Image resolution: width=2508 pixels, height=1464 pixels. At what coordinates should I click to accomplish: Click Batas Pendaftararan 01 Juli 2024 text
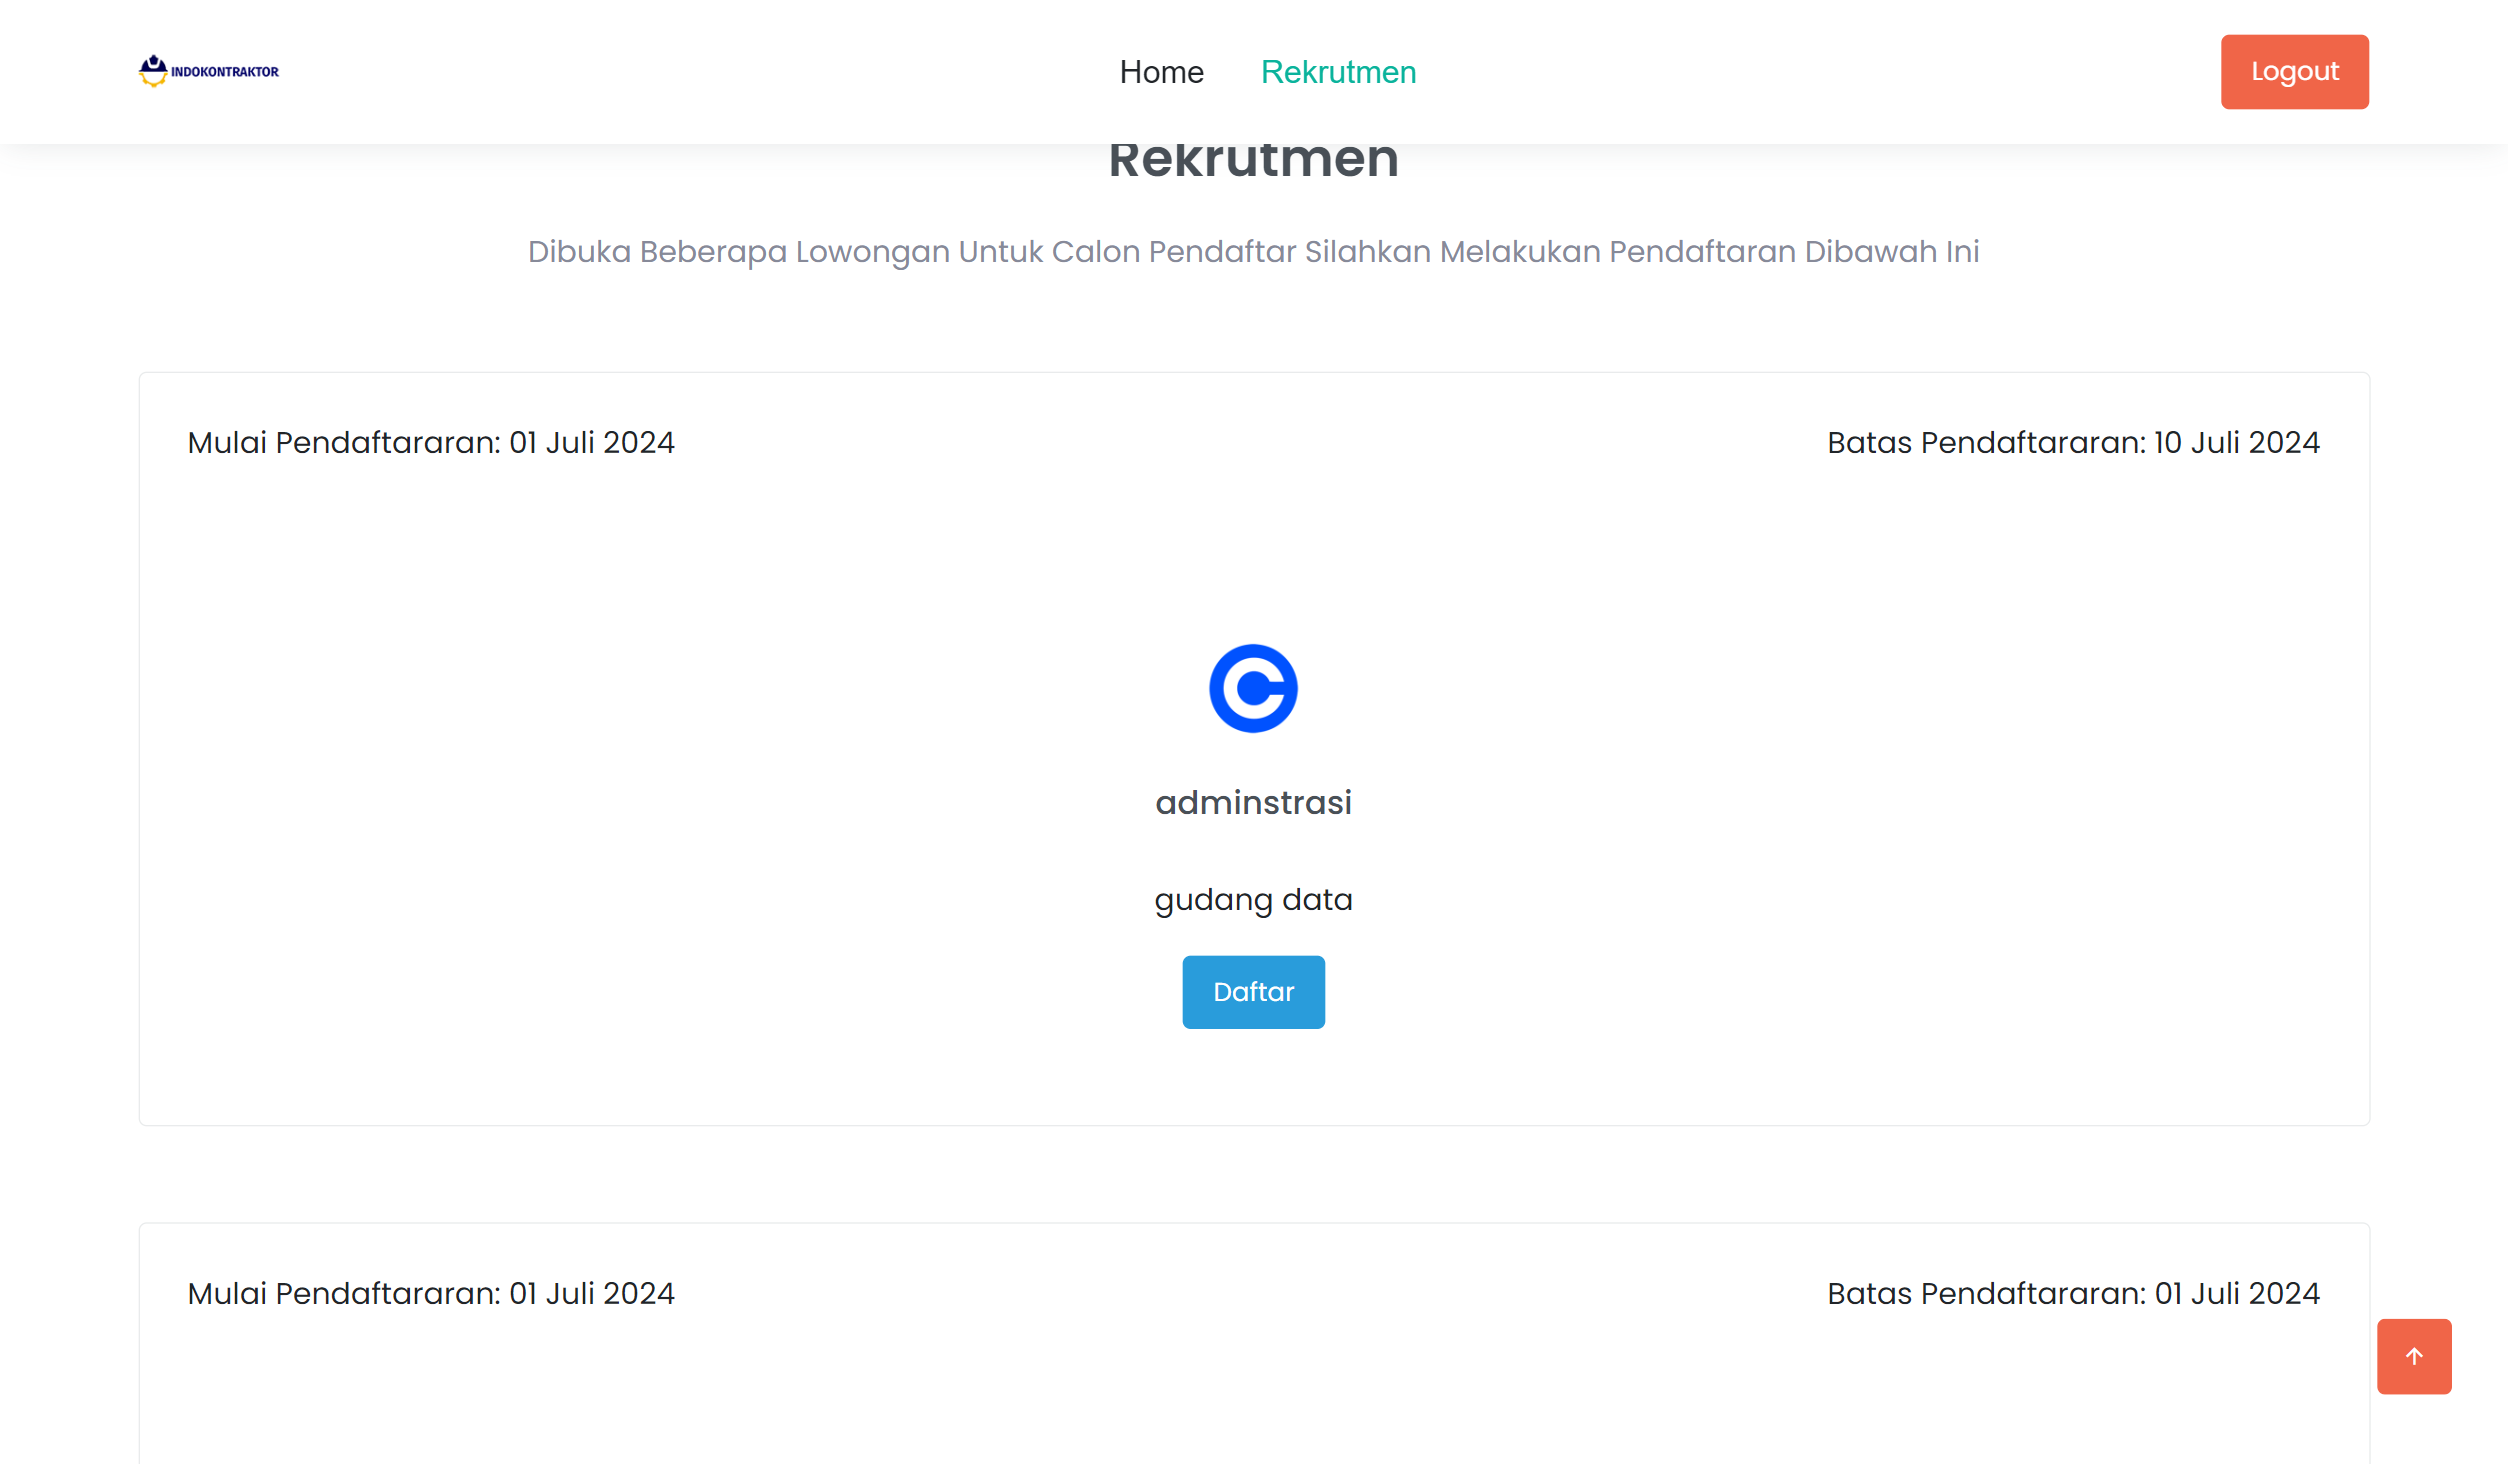coord(2073,1293)
